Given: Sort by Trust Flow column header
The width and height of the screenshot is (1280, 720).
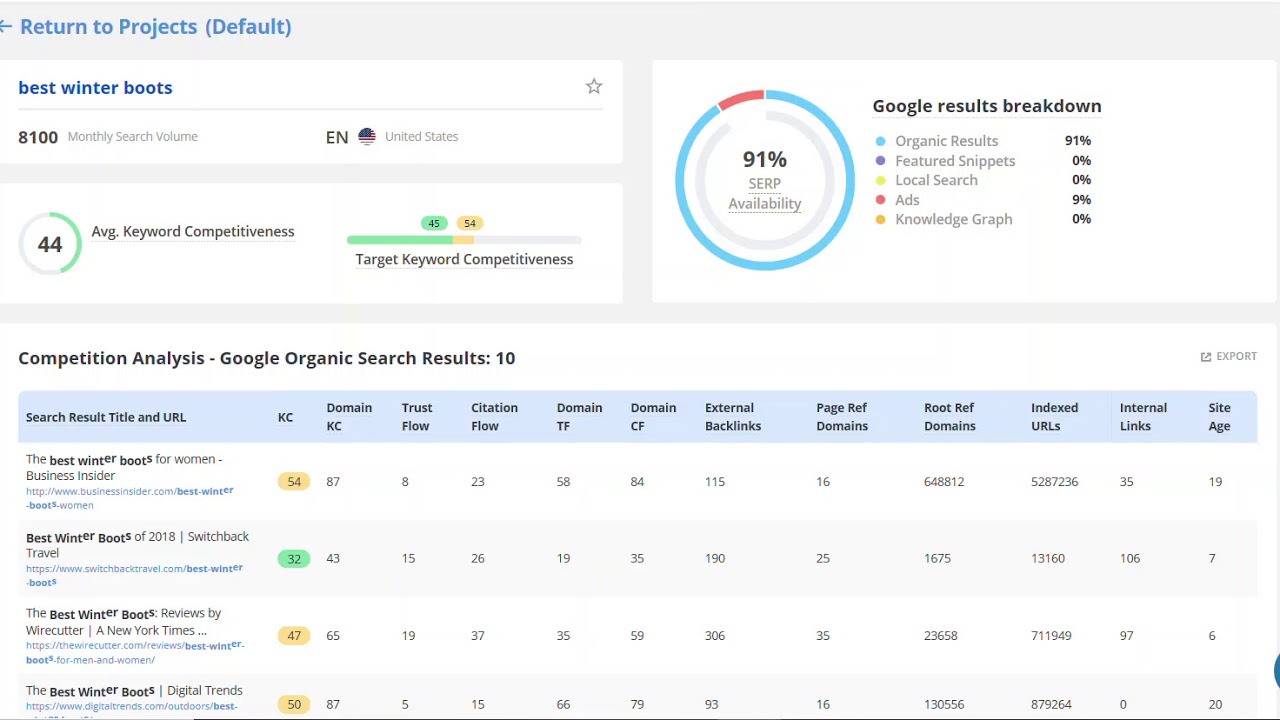Looking at the screenshot, I should tap(417, 417).
